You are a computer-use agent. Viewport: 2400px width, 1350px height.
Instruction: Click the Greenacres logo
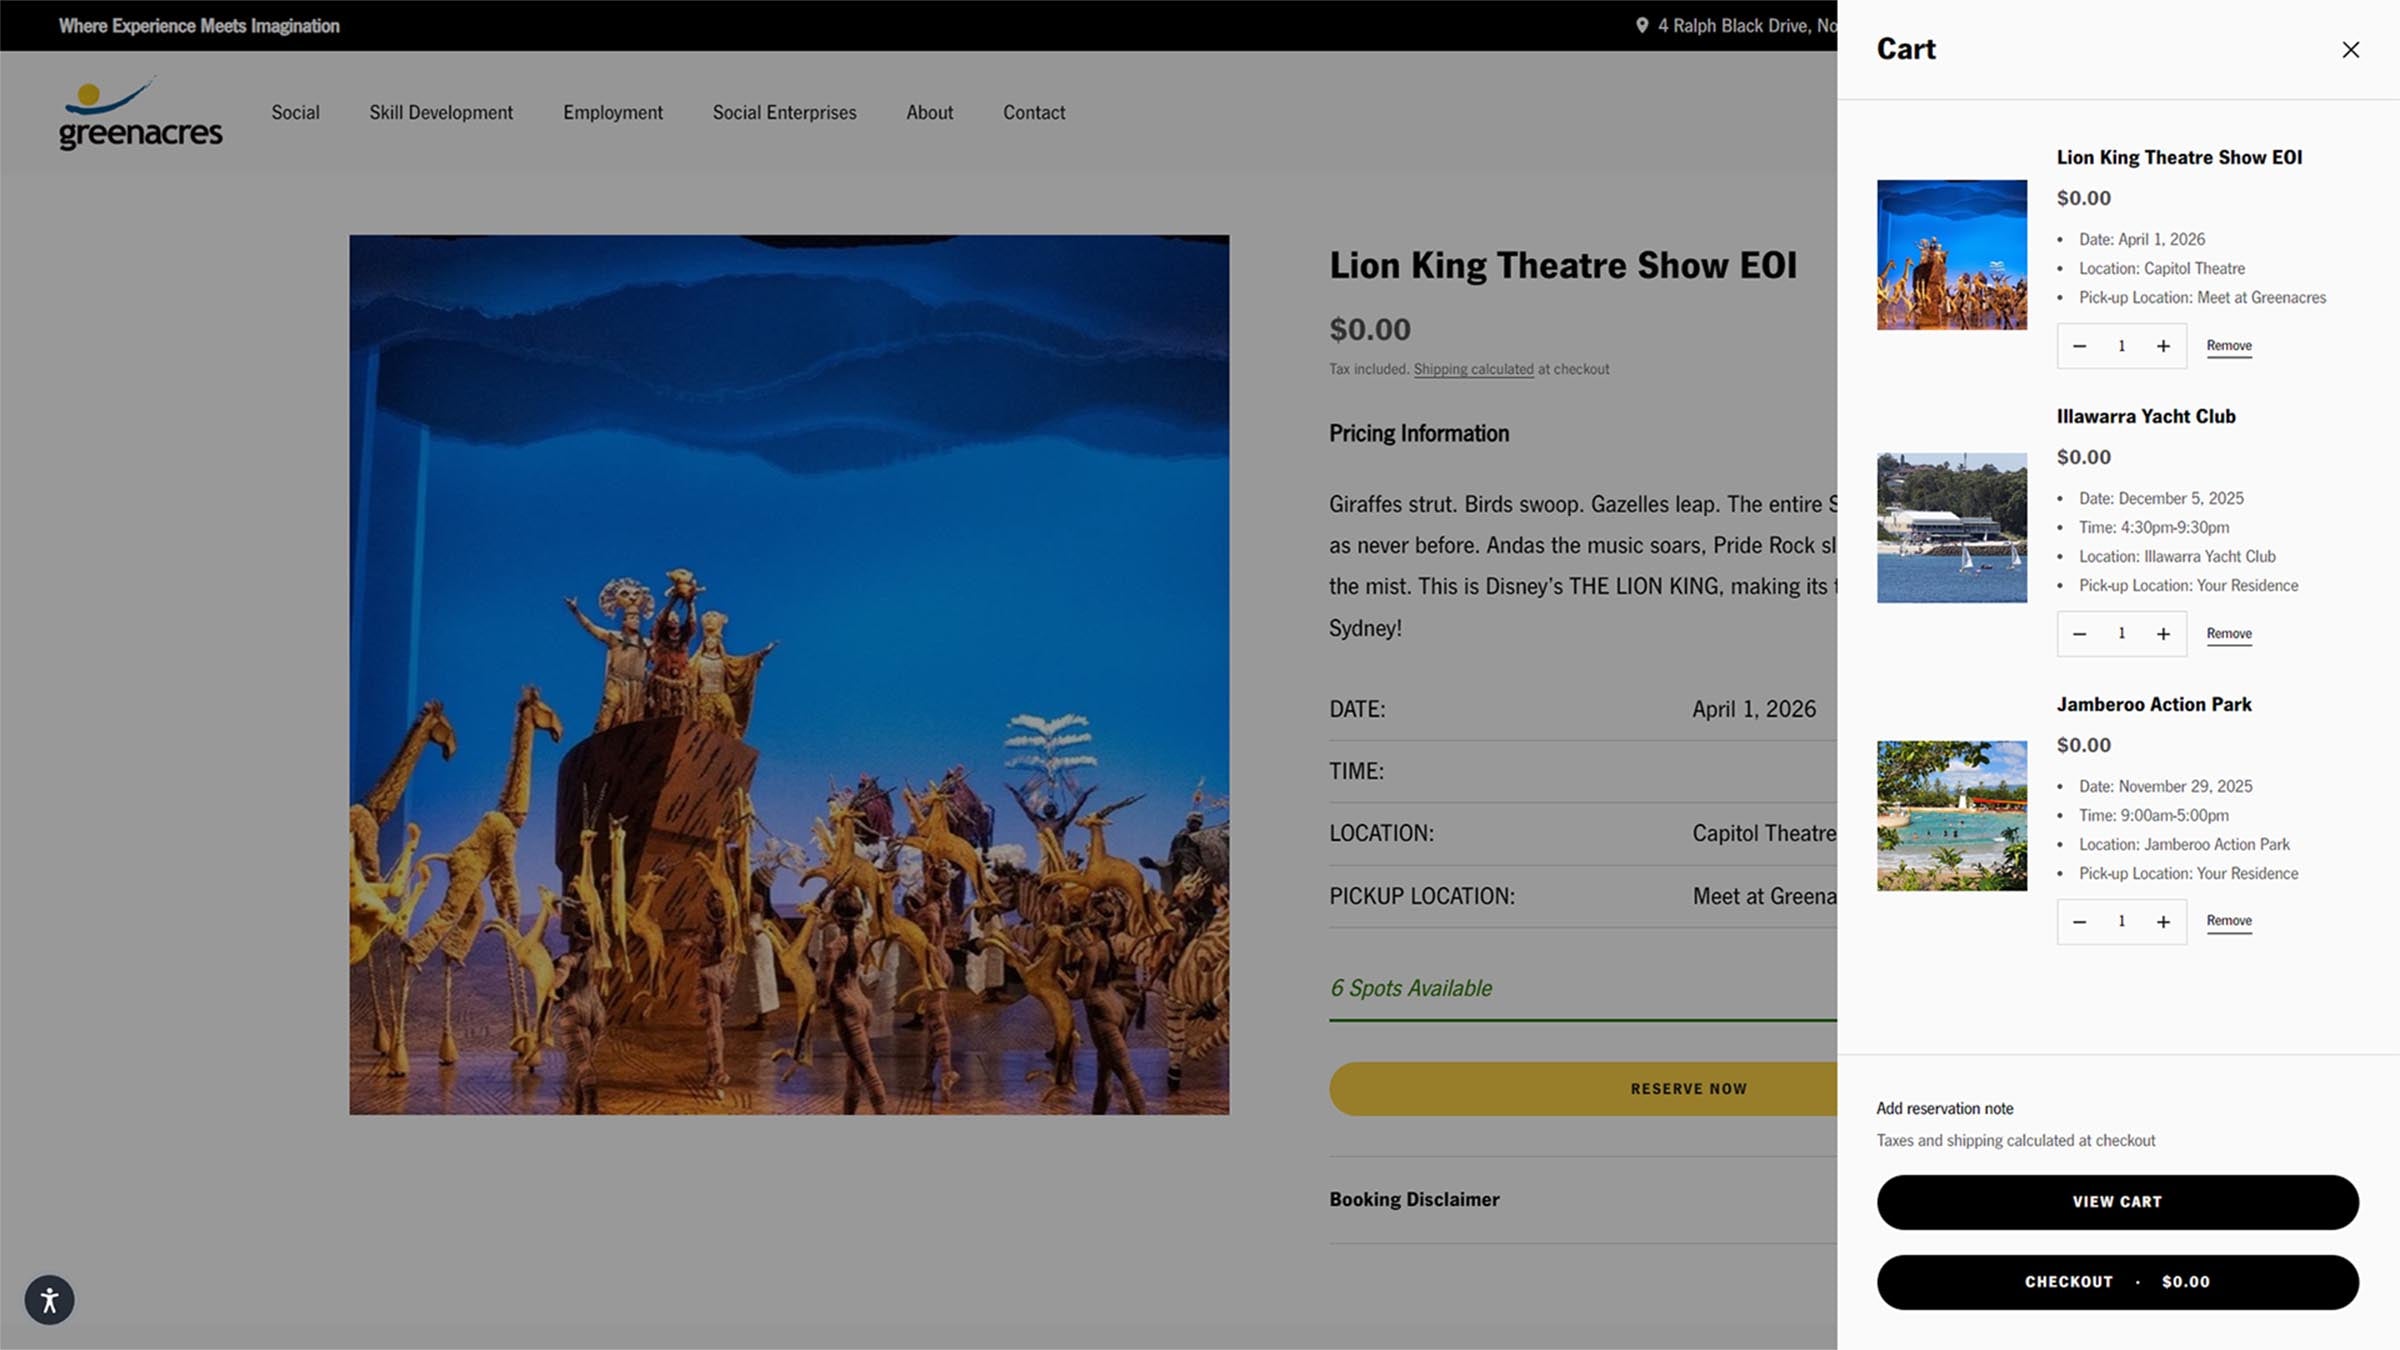click(140, 114)
